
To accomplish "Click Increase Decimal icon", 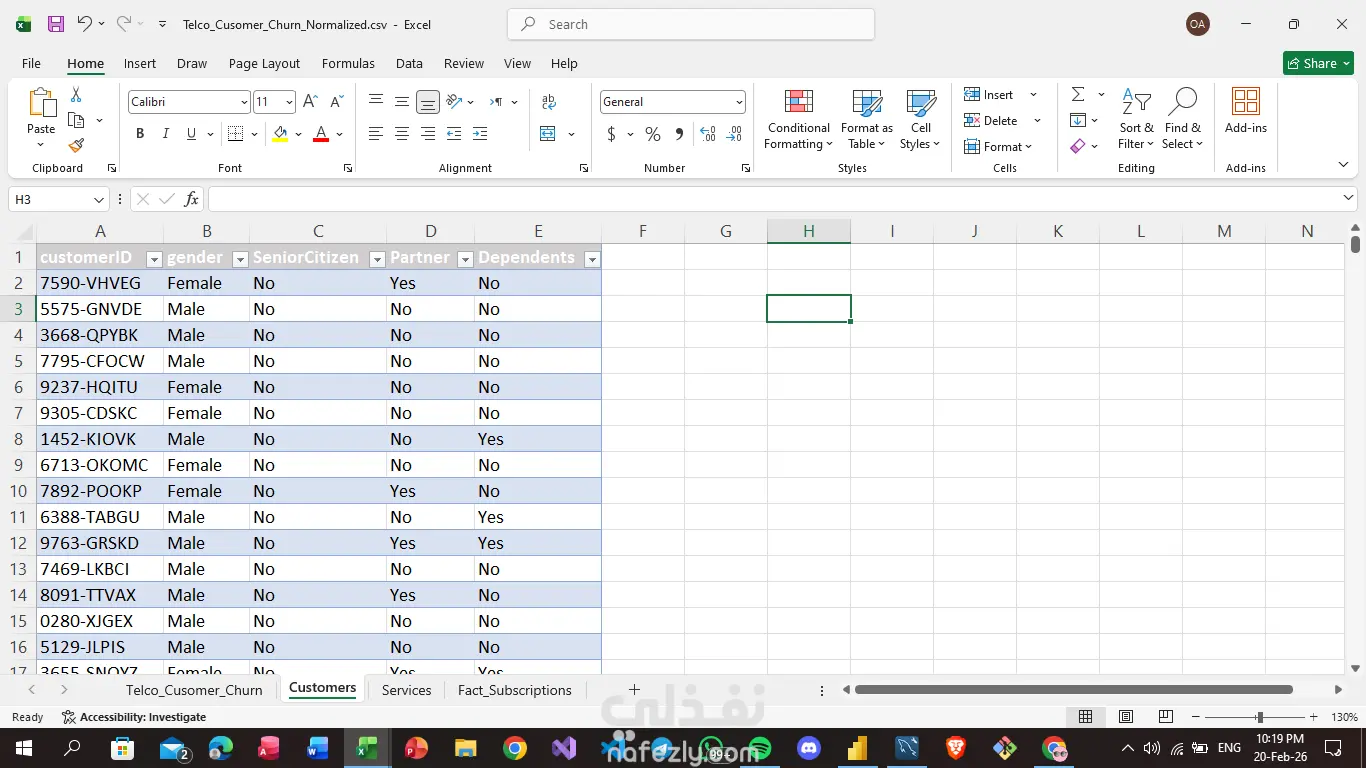I will tap(708, 134).
